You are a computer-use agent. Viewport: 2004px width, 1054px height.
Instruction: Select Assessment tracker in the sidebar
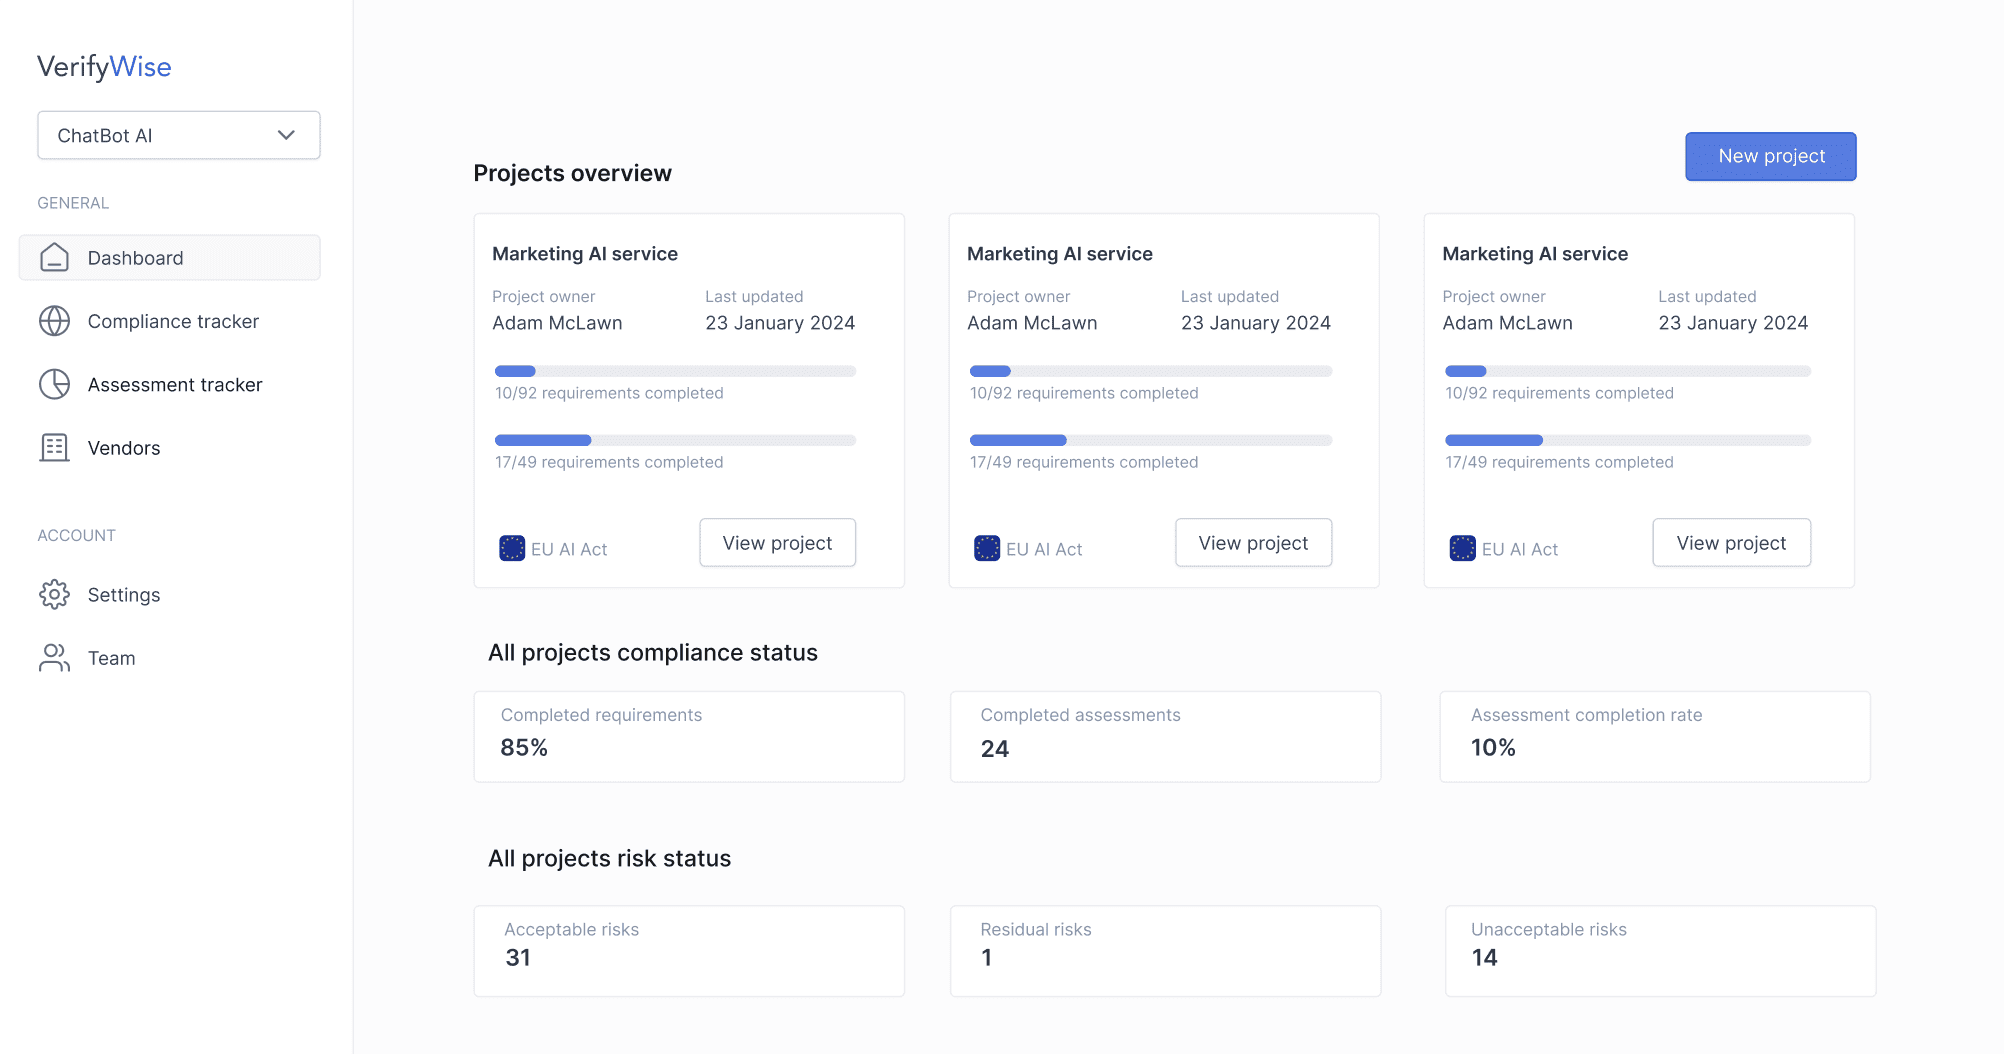click(175, 385)
